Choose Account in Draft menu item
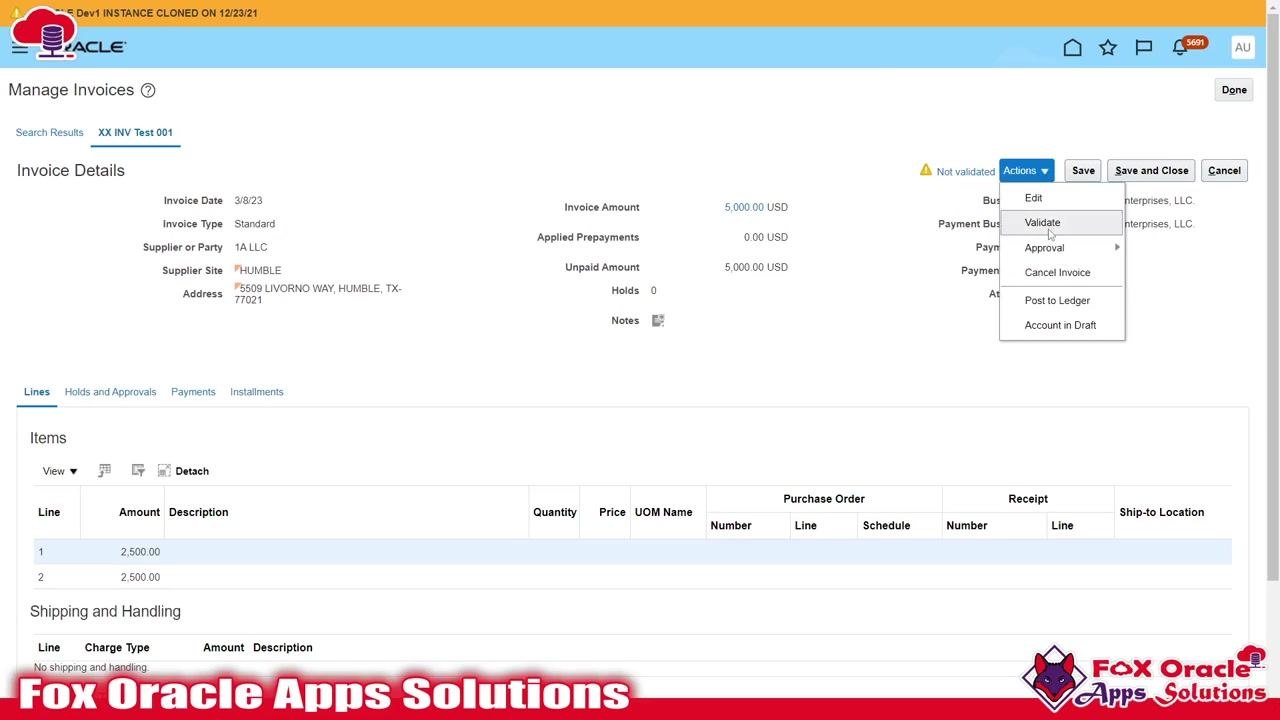This screenshot has height=720, width=1280. click(1060, 325)
